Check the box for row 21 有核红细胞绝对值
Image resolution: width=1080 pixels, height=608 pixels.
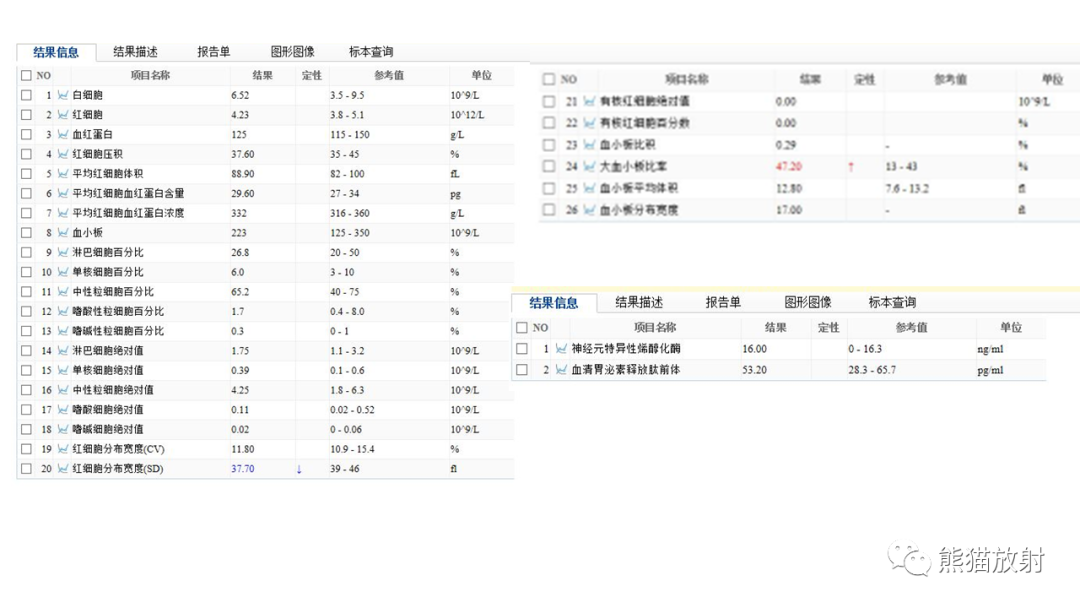[x=549, y=101]
